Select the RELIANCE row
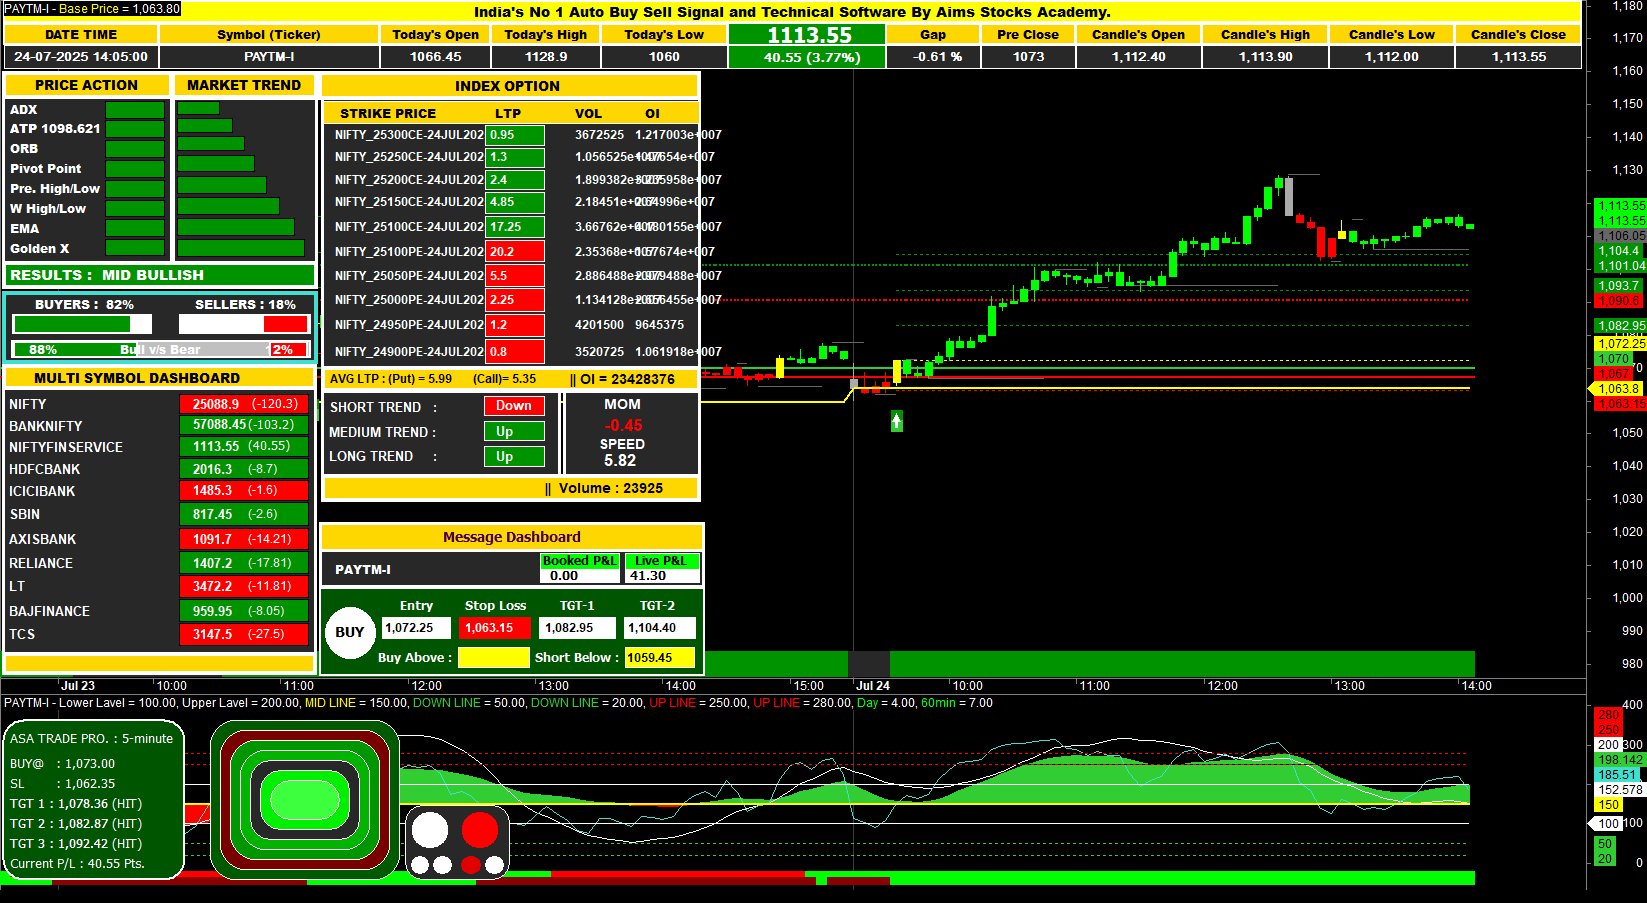 pos(158,563)
